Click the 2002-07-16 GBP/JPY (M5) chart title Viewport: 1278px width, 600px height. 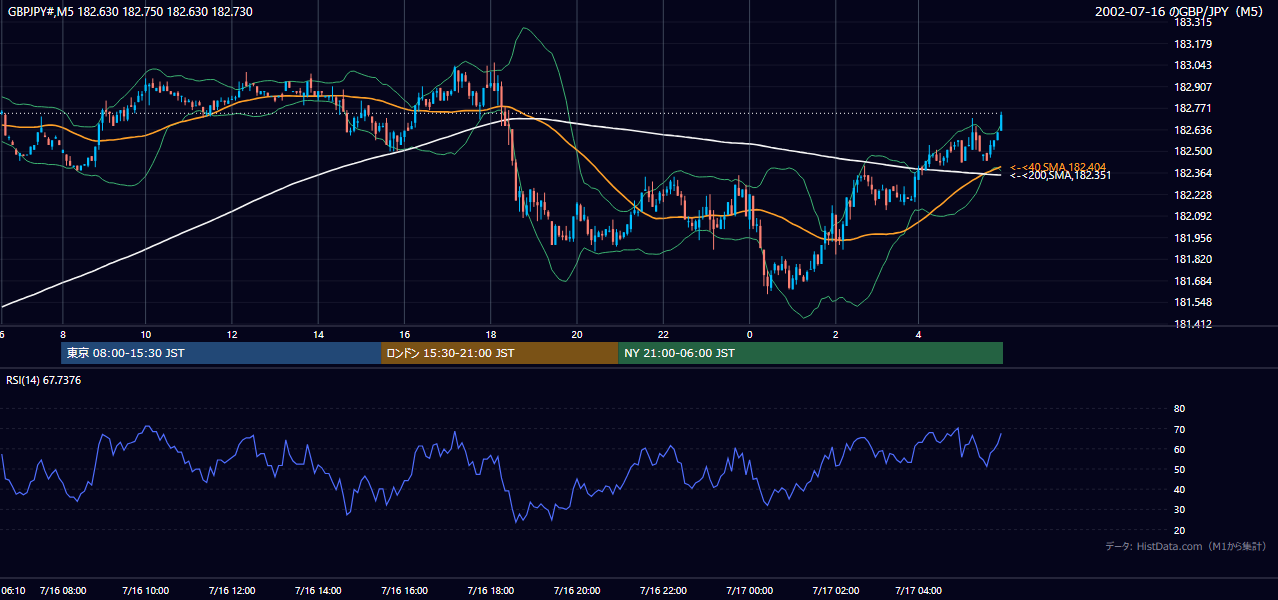pyautogui.click(x=1180, y=11)
